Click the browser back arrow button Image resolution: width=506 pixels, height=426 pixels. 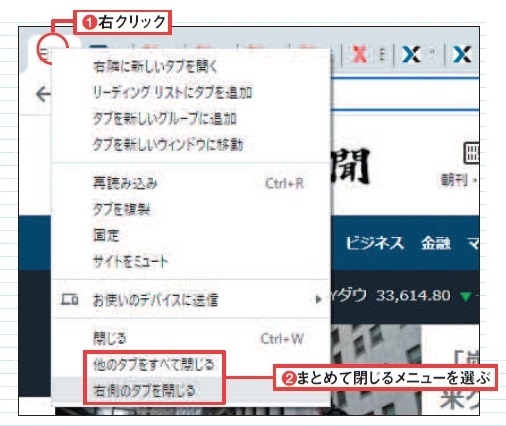coord(43,94)
